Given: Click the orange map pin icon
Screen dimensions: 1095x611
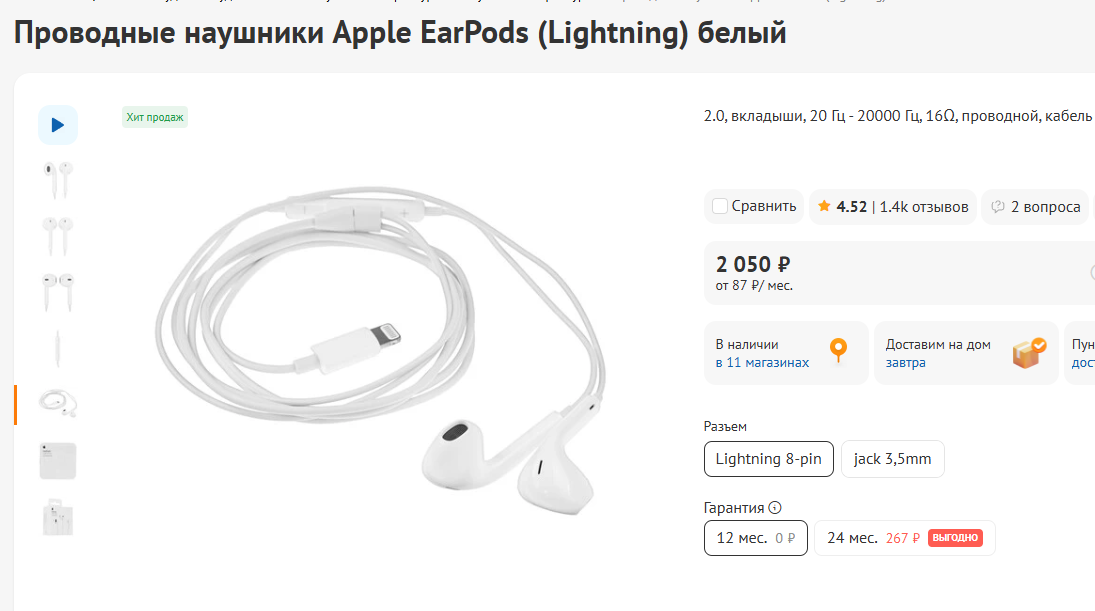Looking at the screenshot, I should (838, 351).
